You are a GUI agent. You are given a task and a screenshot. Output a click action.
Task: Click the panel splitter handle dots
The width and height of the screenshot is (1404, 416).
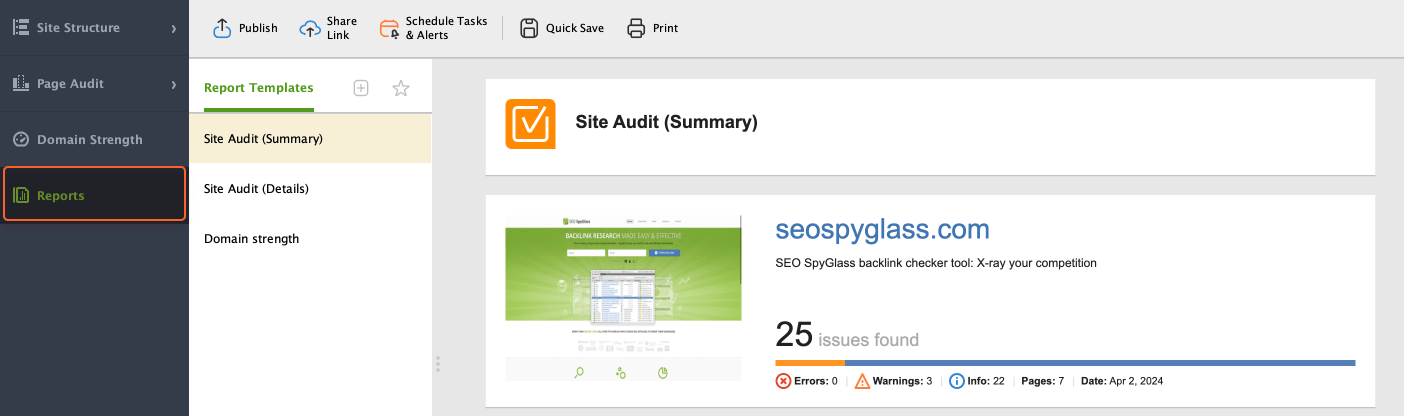click(438, 364)
